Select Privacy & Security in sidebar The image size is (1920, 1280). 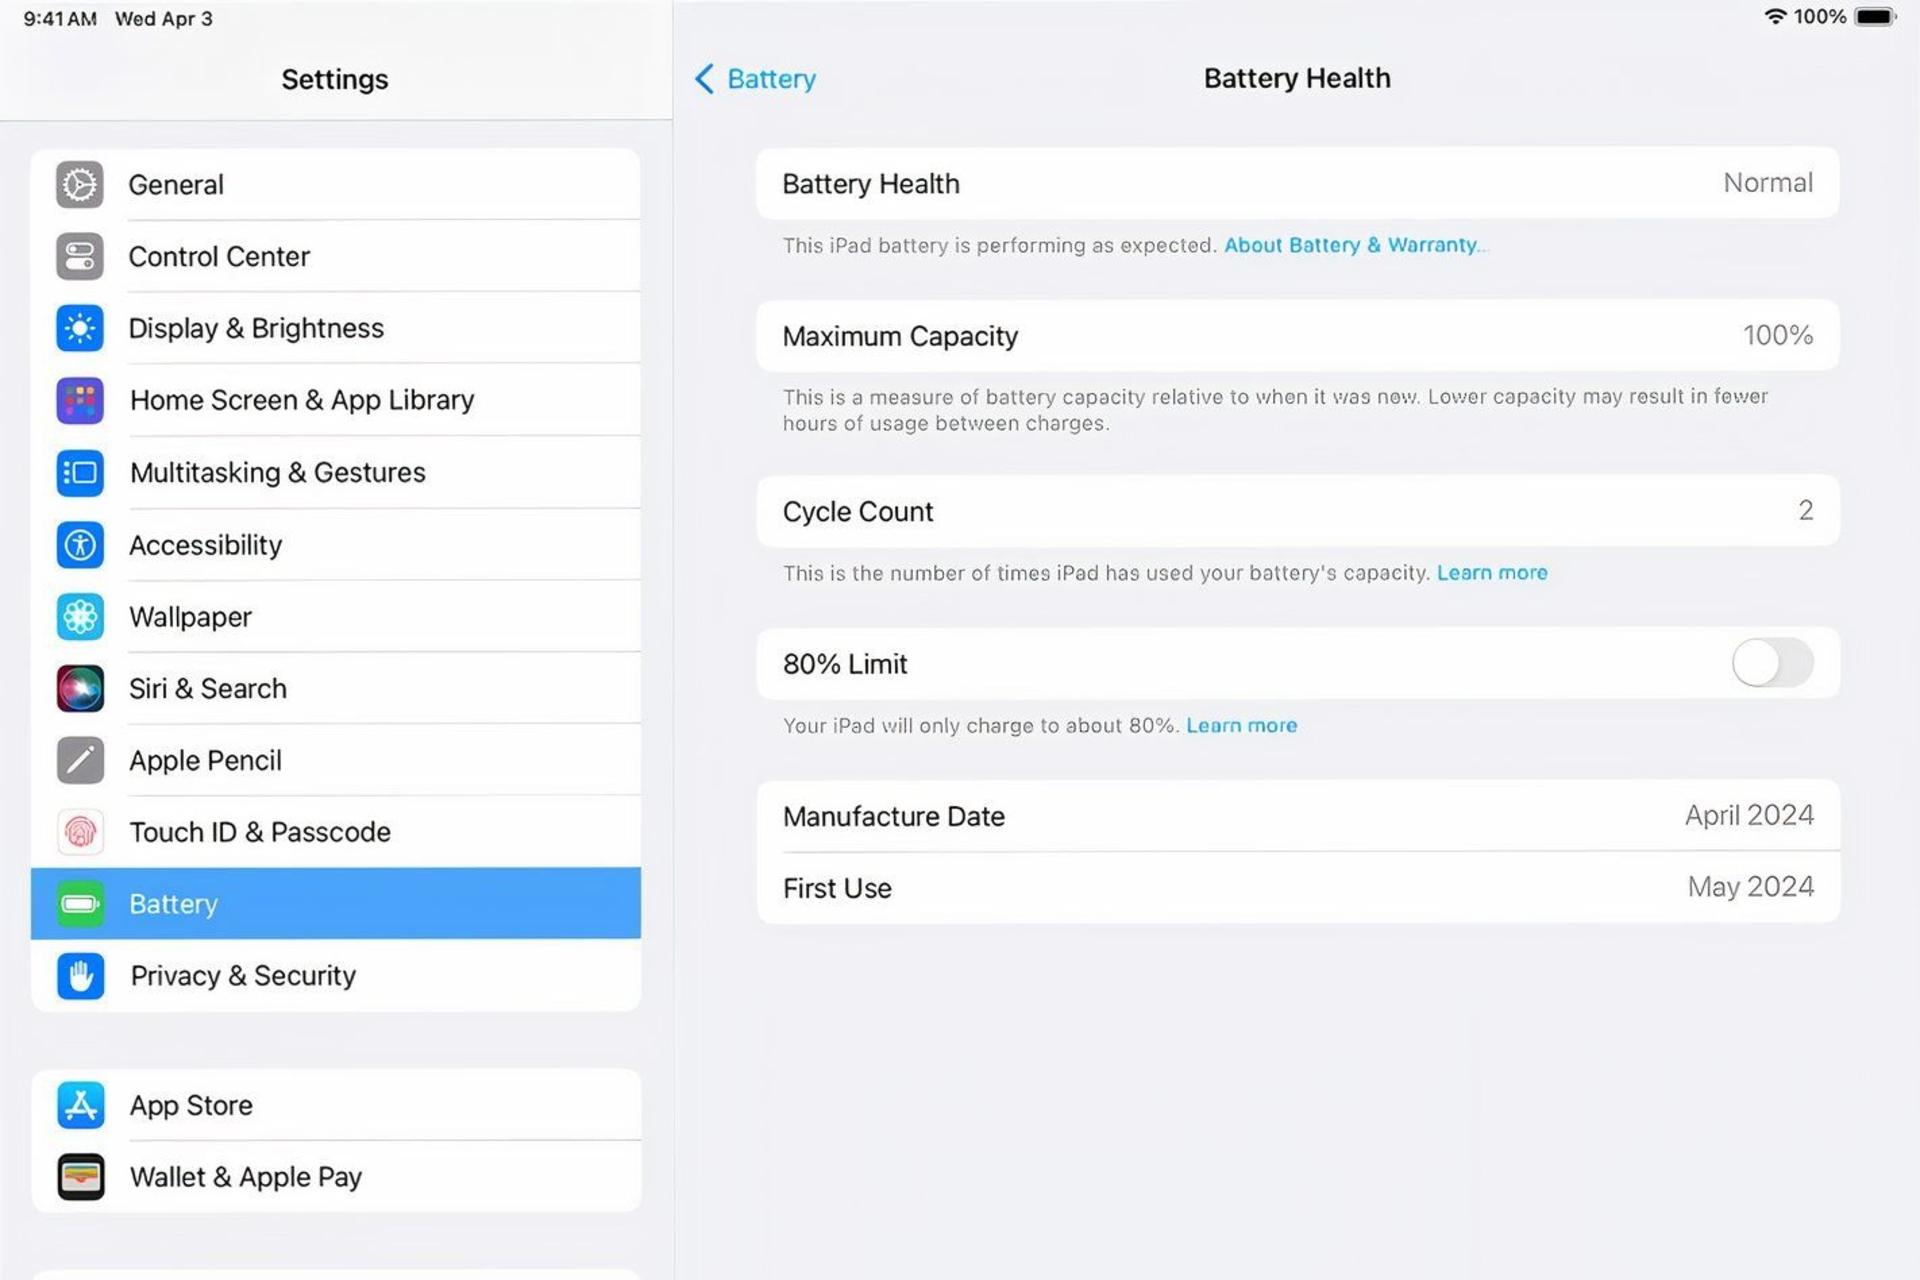click(336, 975)
